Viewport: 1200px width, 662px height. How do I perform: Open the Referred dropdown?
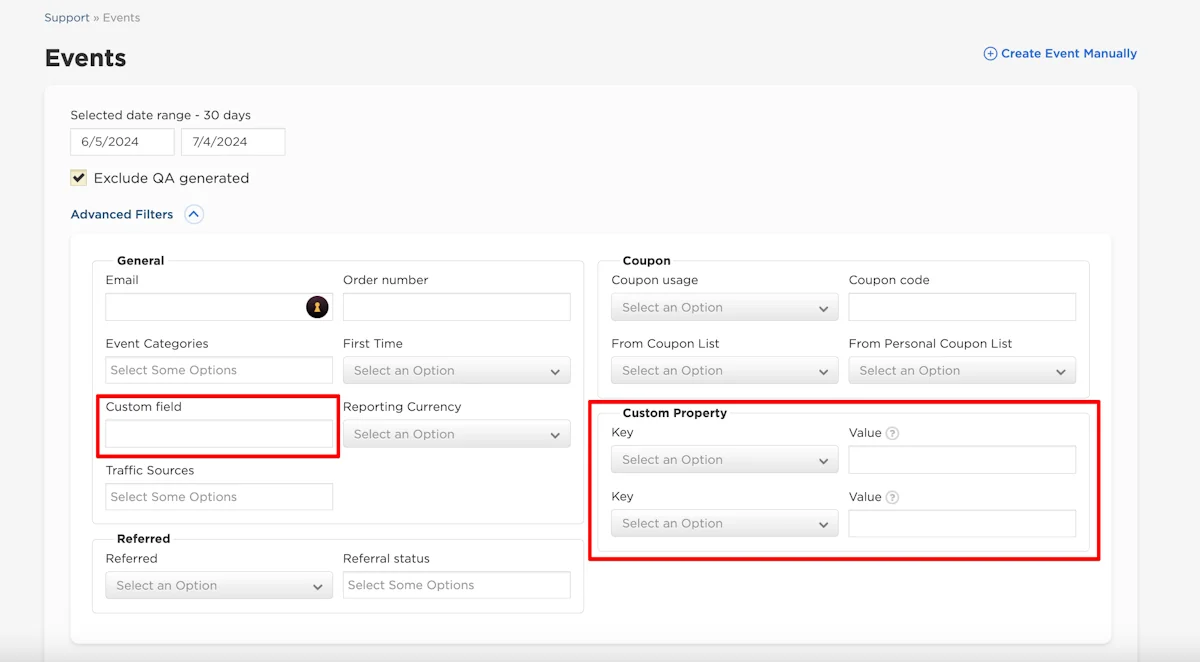(219, 585)
